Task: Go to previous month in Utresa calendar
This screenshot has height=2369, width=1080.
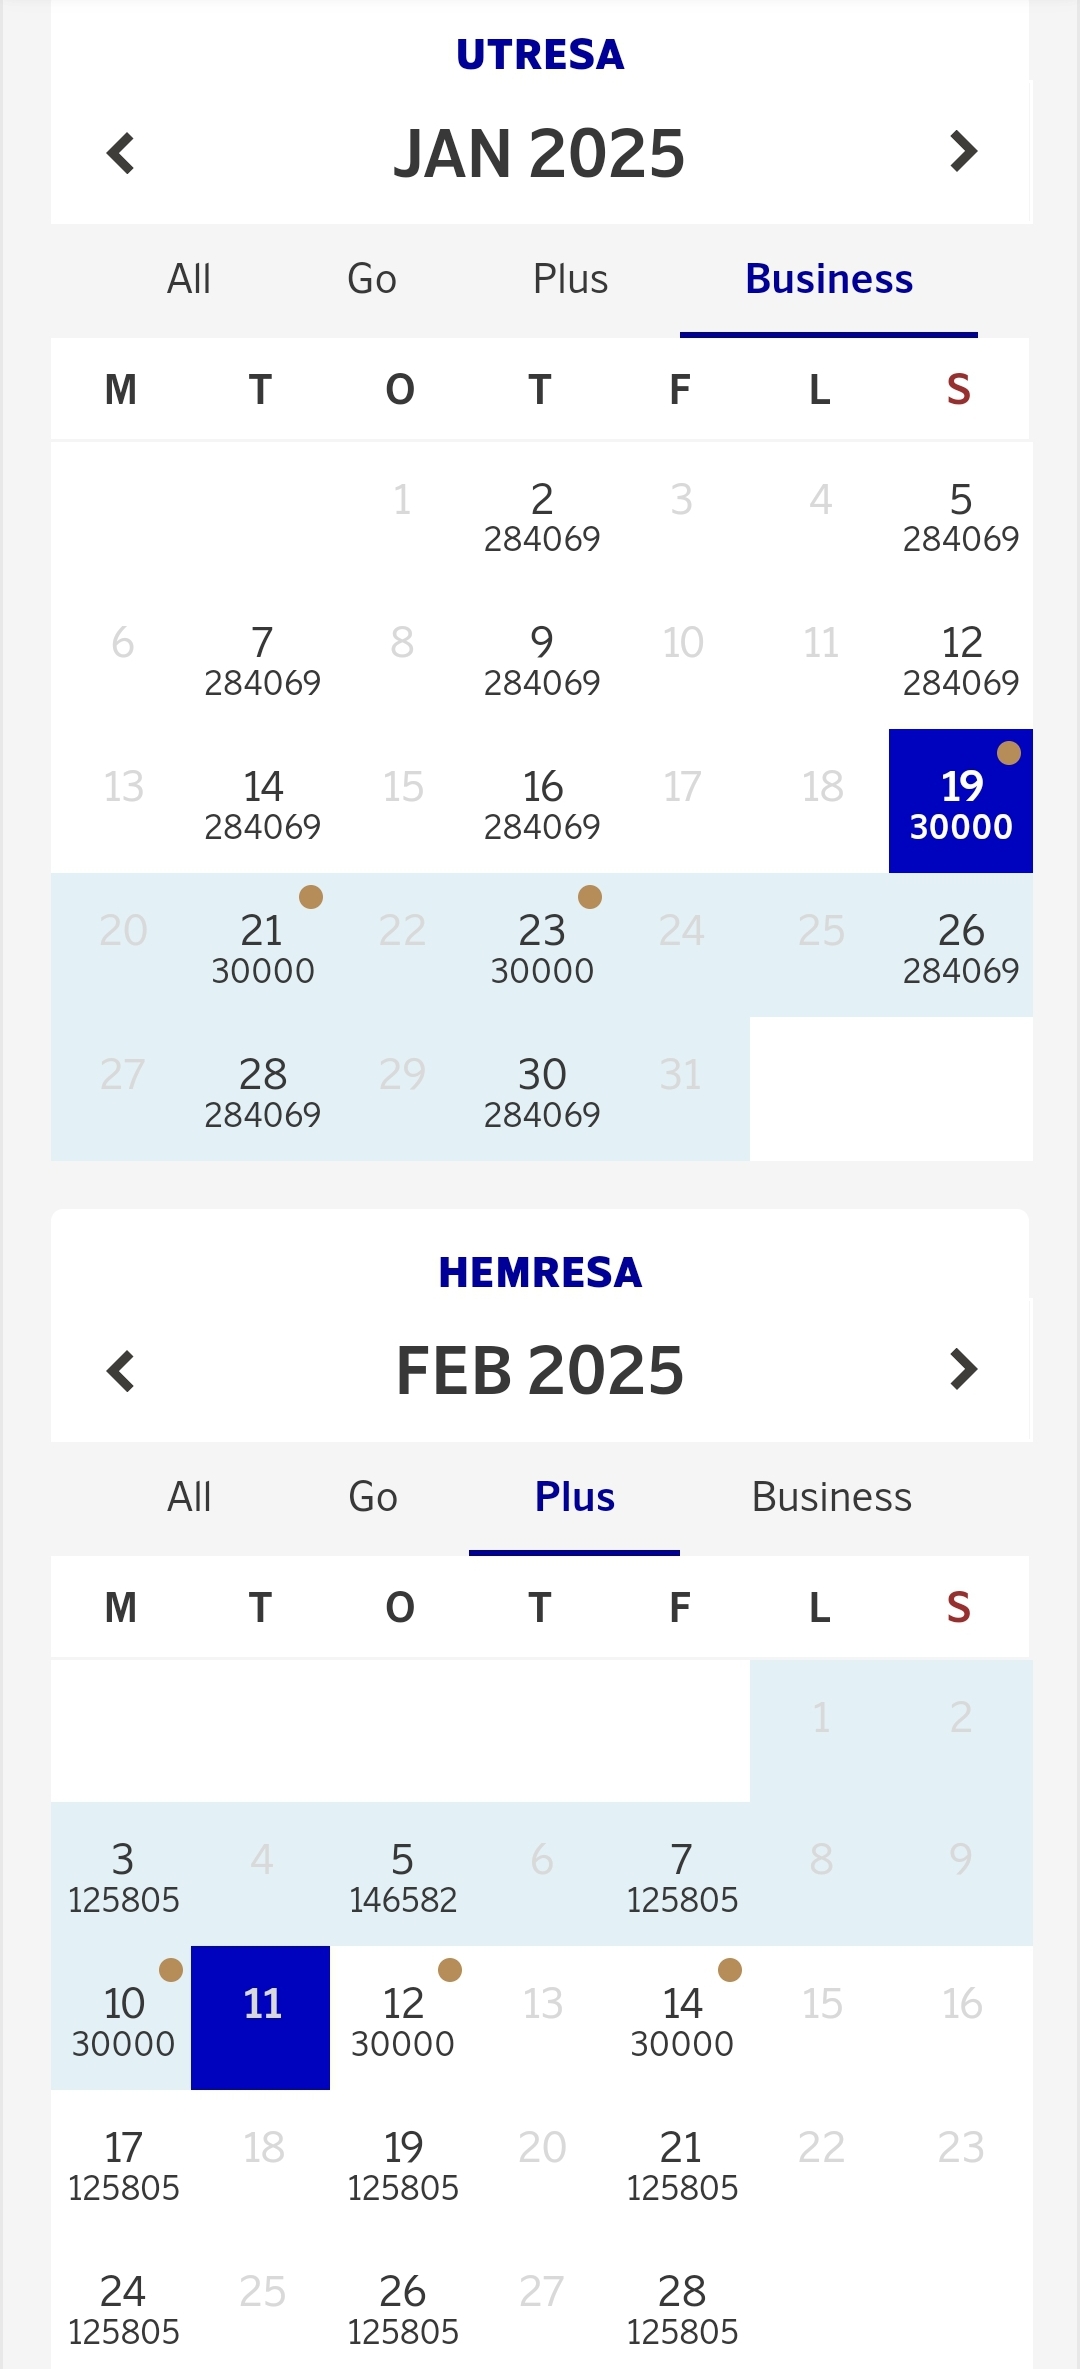Action: 121,153
